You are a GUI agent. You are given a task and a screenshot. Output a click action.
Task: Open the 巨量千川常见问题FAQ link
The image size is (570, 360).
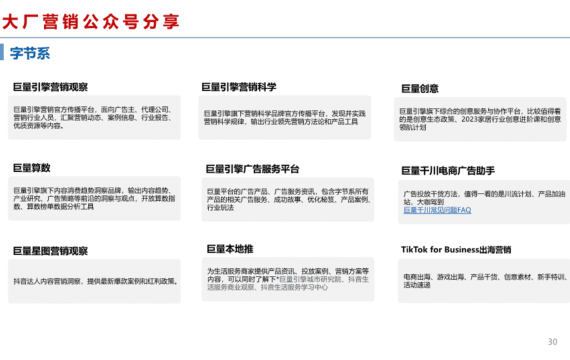[x=437, y=210]
